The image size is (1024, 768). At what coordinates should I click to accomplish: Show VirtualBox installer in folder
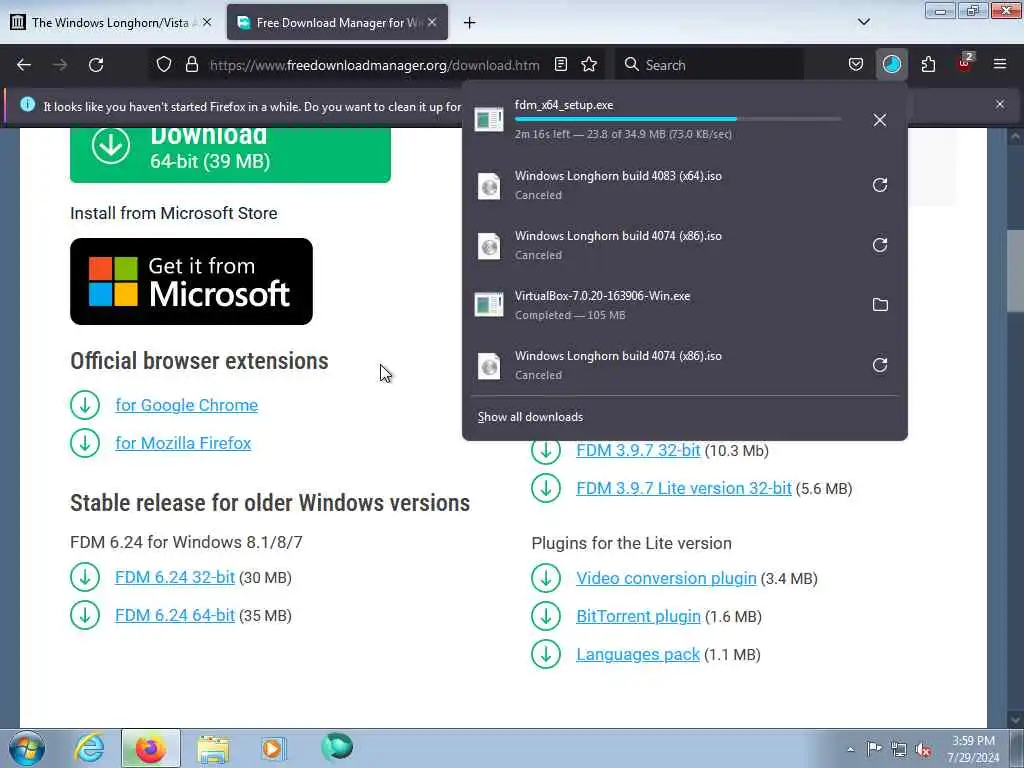pyautogui.click(x=880, y=304)
